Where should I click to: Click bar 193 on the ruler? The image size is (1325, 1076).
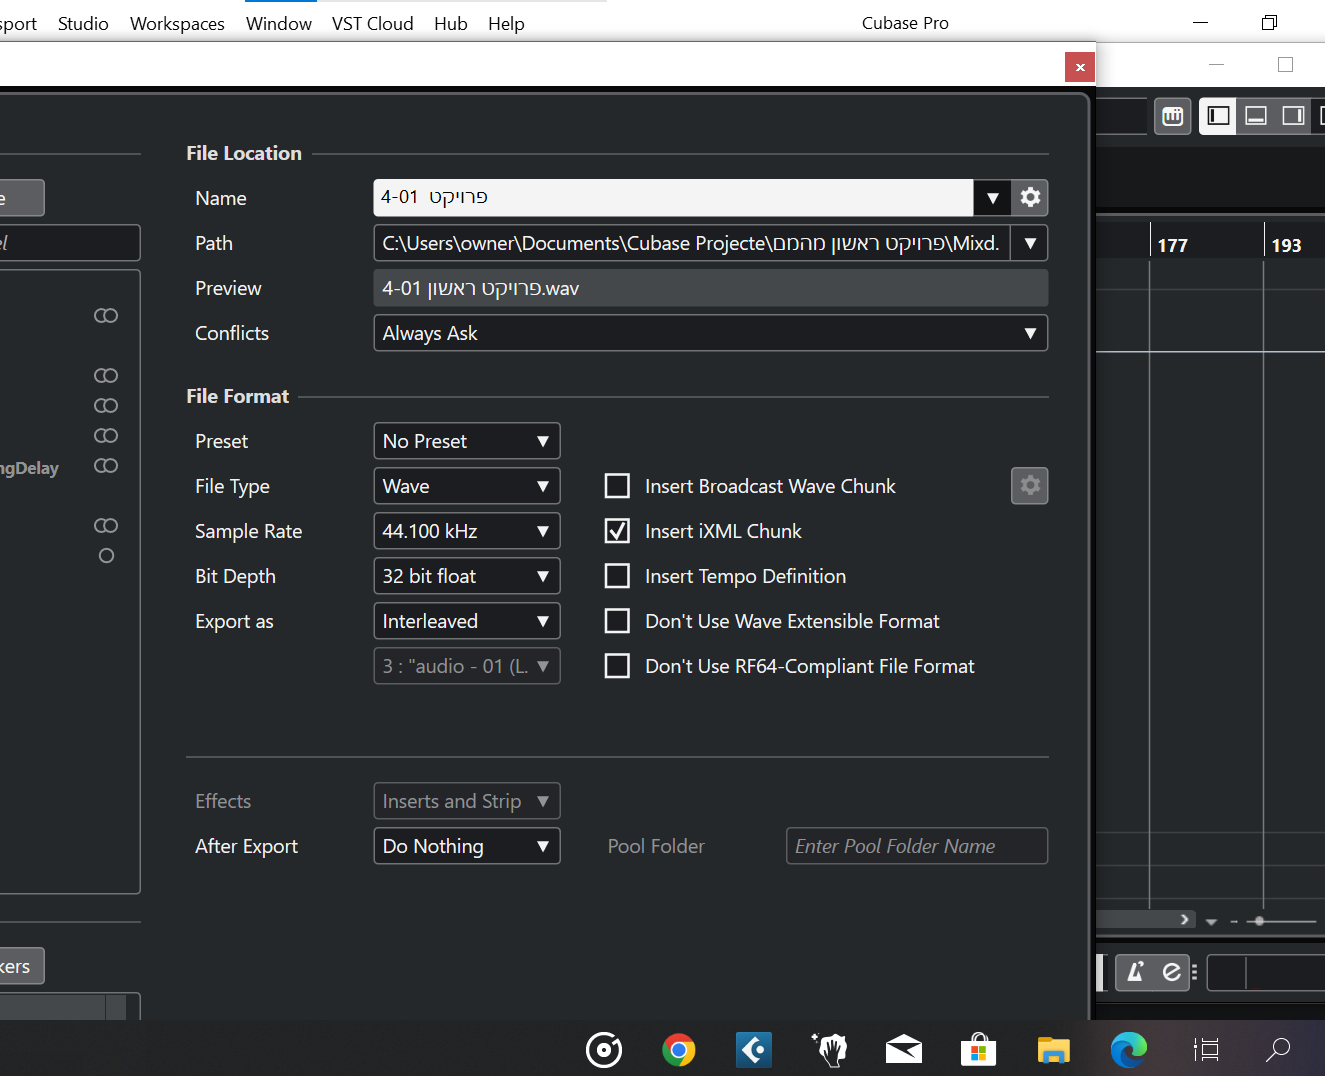[1286, 245]
